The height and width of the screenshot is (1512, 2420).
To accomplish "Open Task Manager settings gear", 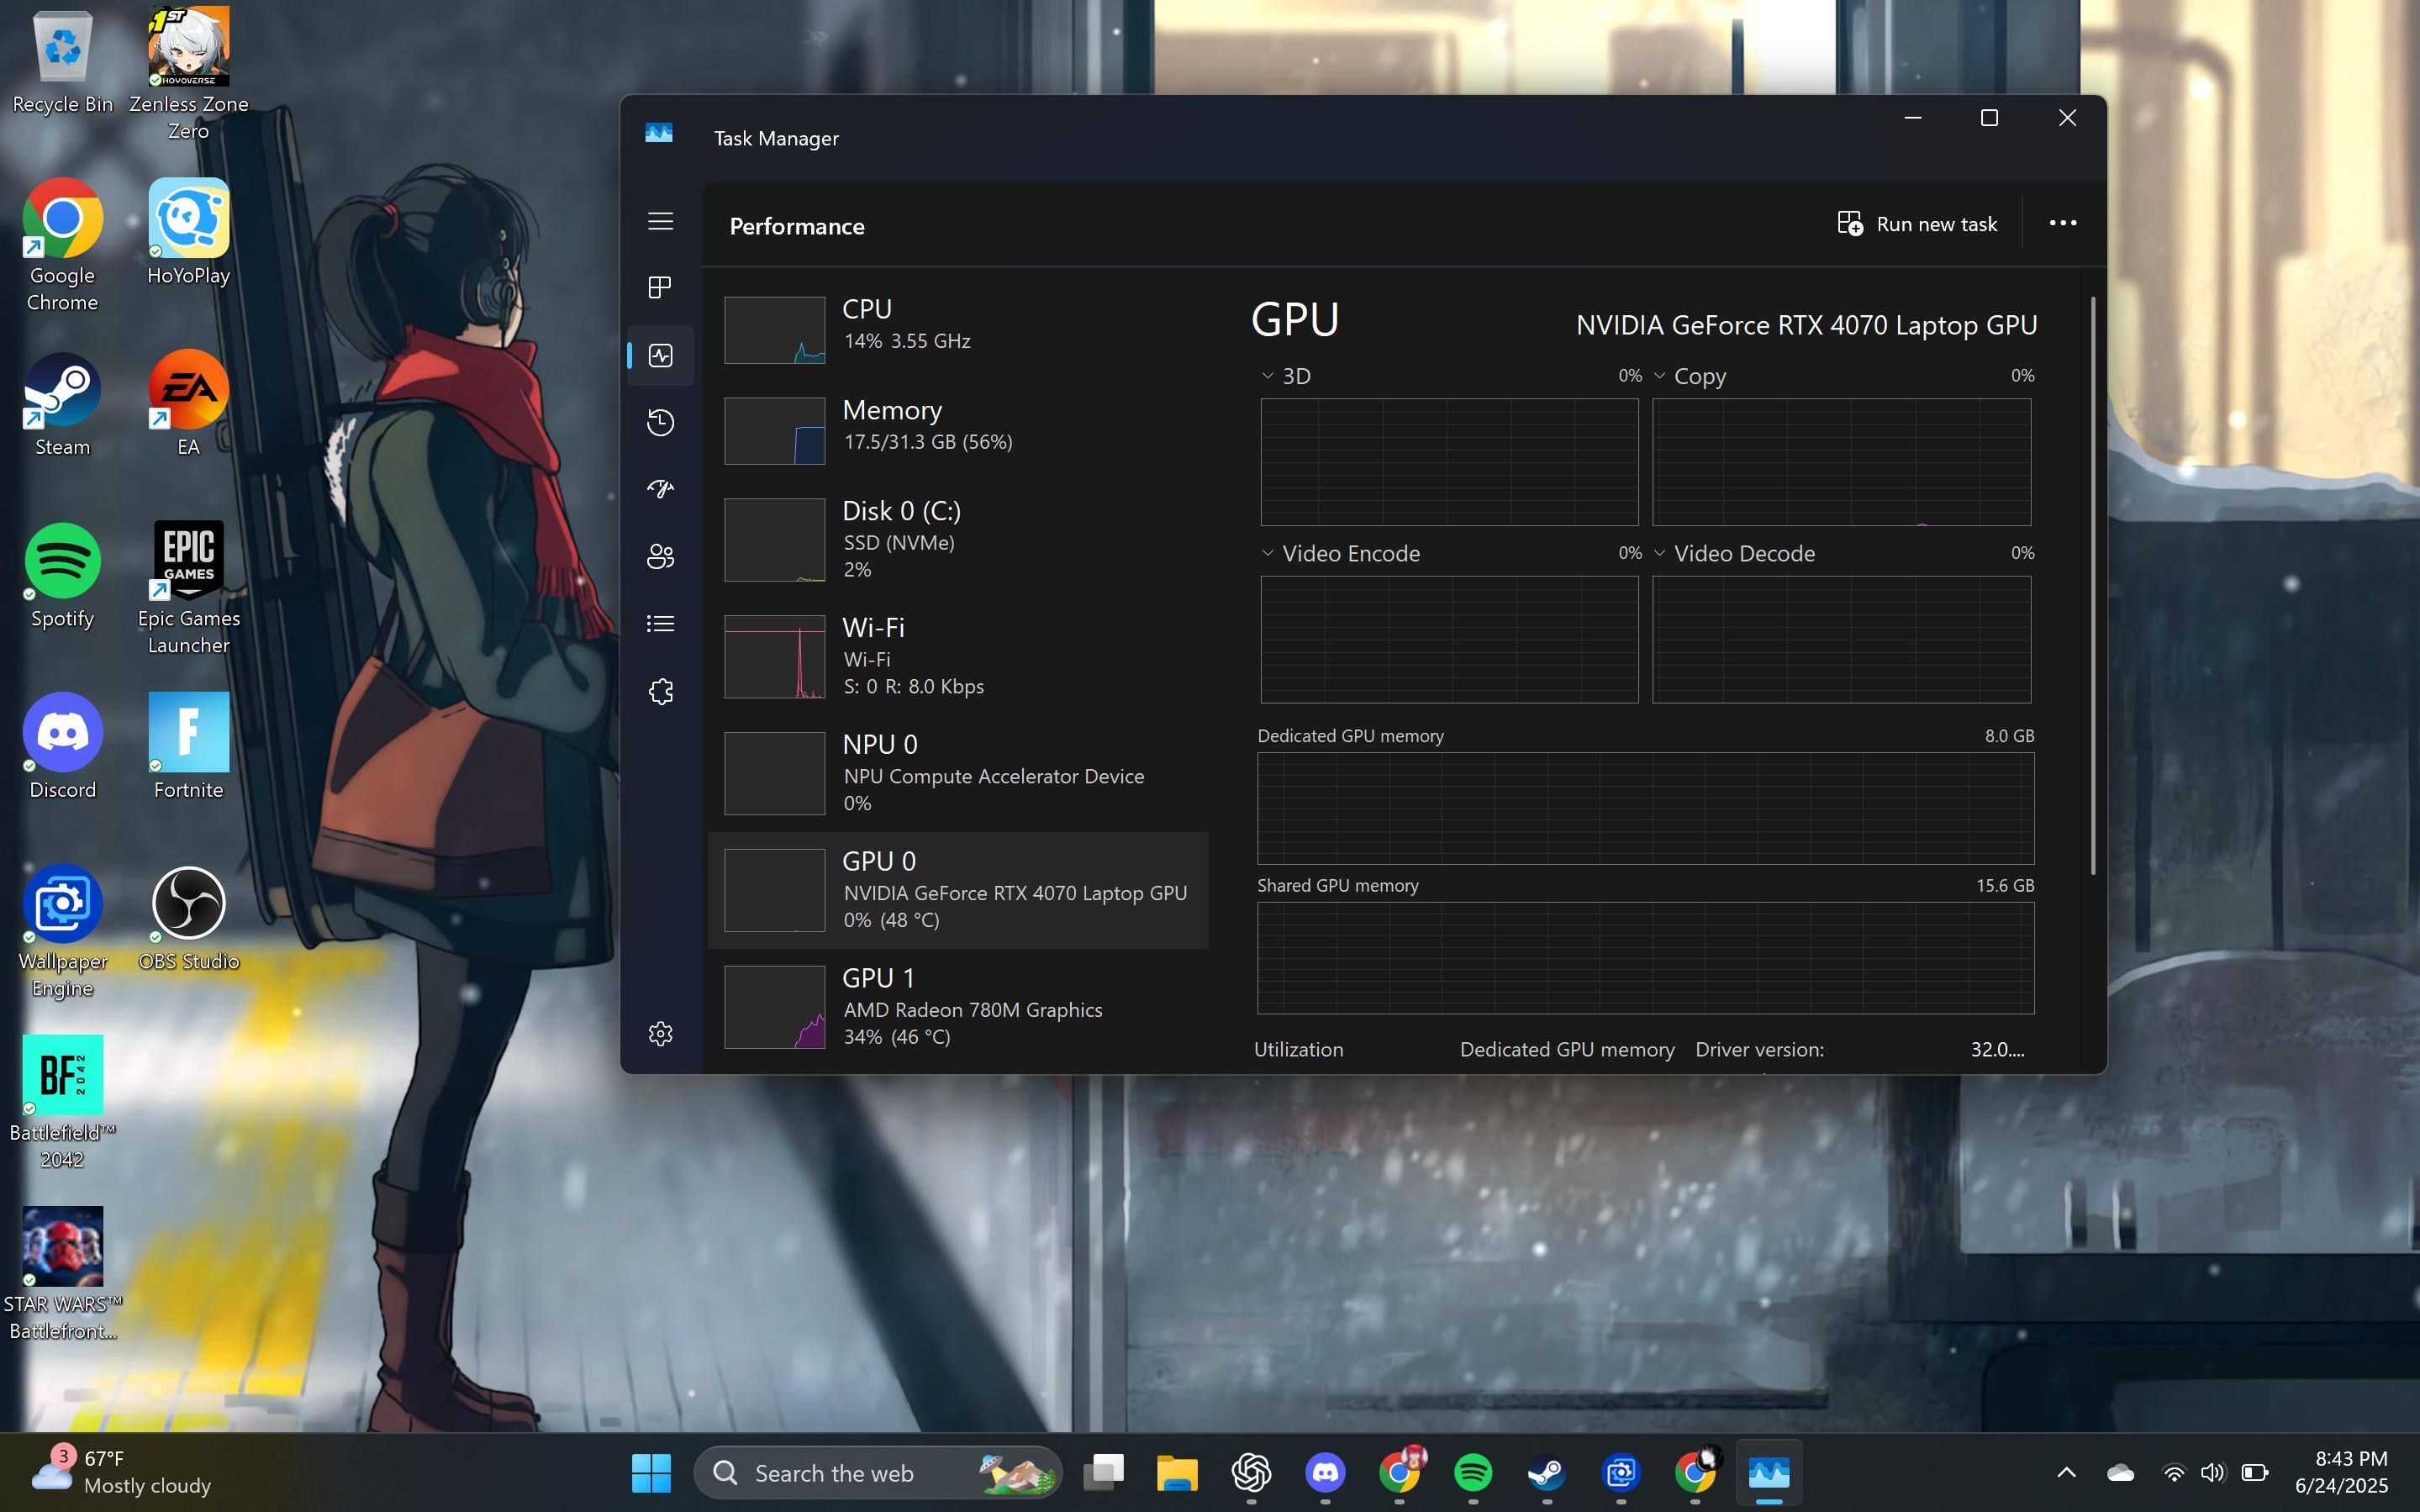I will pos(660,1033).
